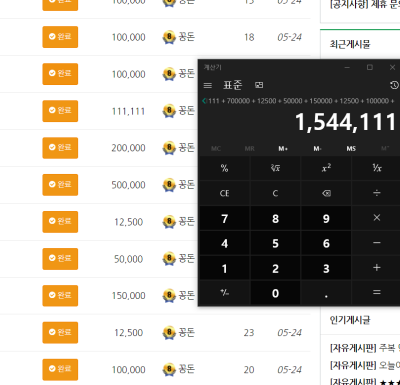
Task: Click the amount 200,000 in table
Action: [x=128, y=148]
